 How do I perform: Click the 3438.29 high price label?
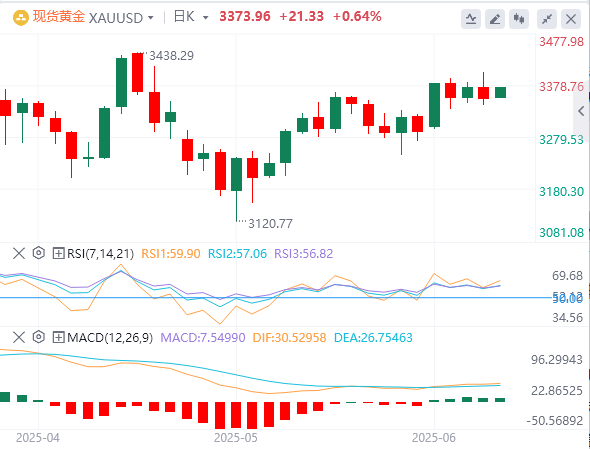pos(171,56)
